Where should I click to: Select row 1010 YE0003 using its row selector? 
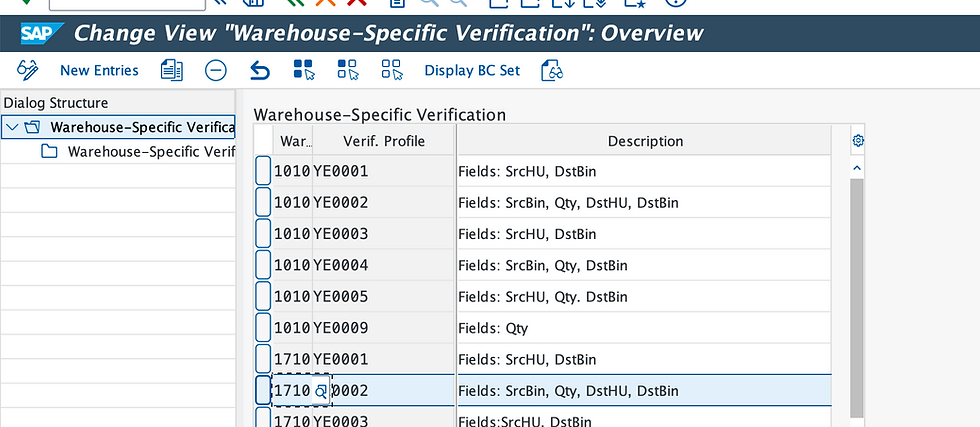pyautogui.click(x=263, y=234)
